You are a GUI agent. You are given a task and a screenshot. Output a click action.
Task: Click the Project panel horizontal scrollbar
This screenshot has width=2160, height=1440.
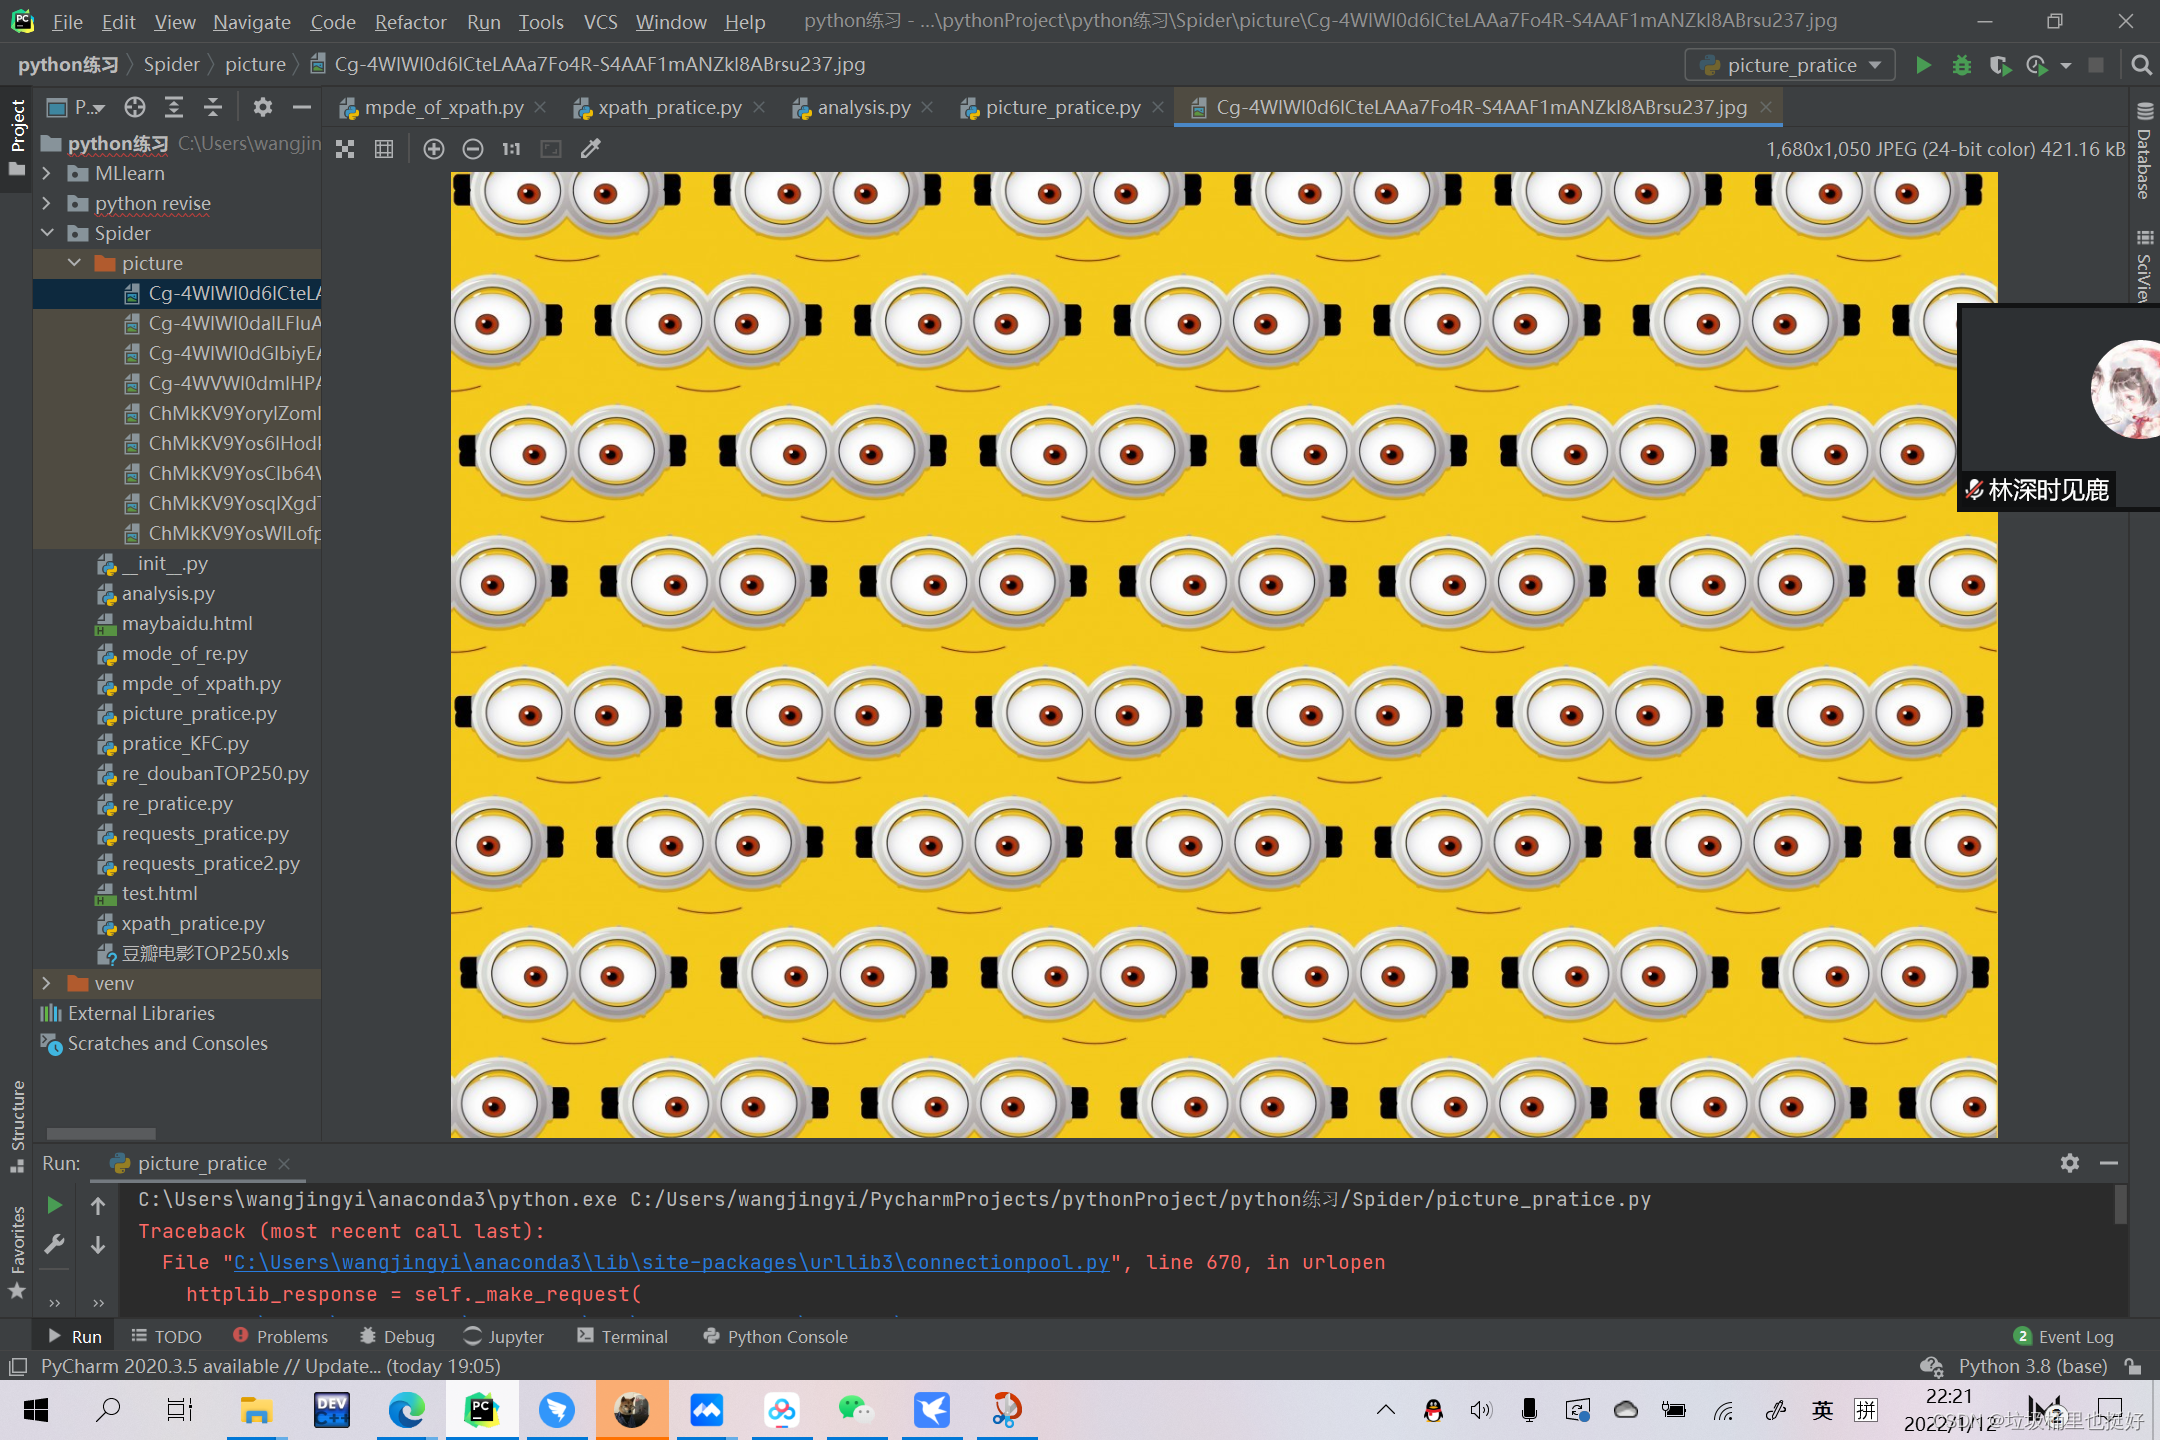tap(101, 1134)
